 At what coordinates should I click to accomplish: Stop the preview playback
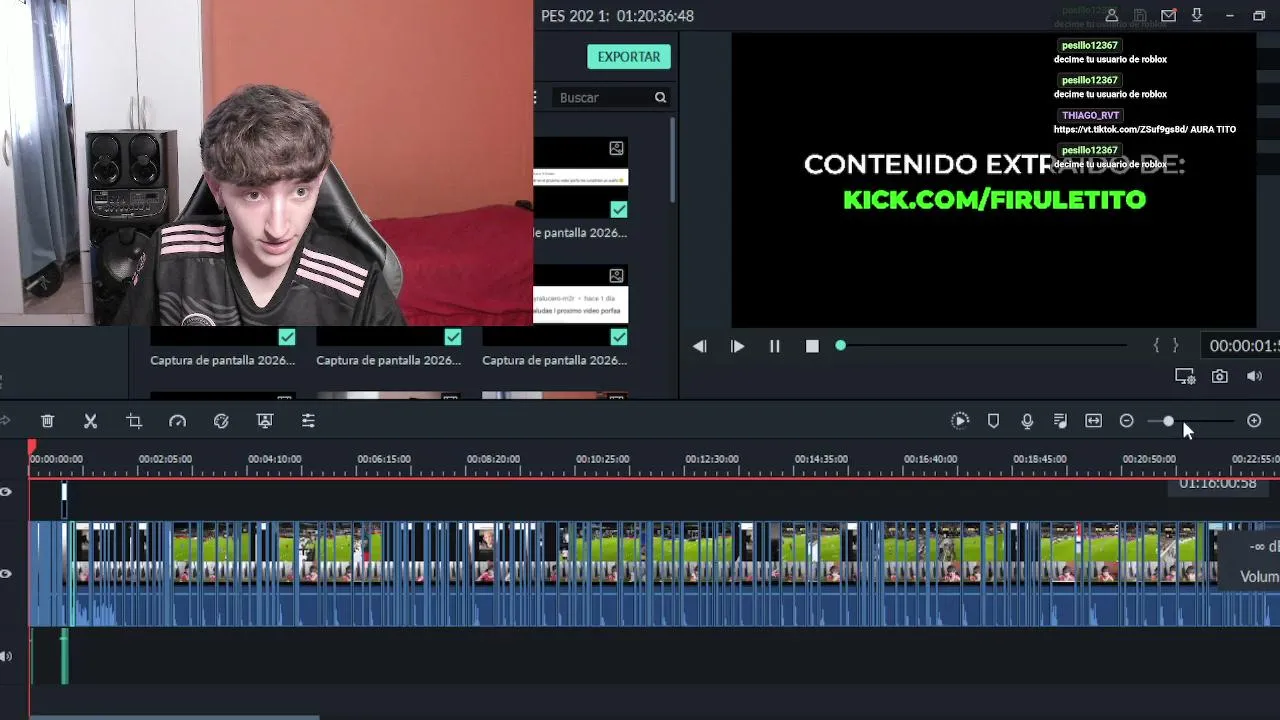click(x=812, y=346)
